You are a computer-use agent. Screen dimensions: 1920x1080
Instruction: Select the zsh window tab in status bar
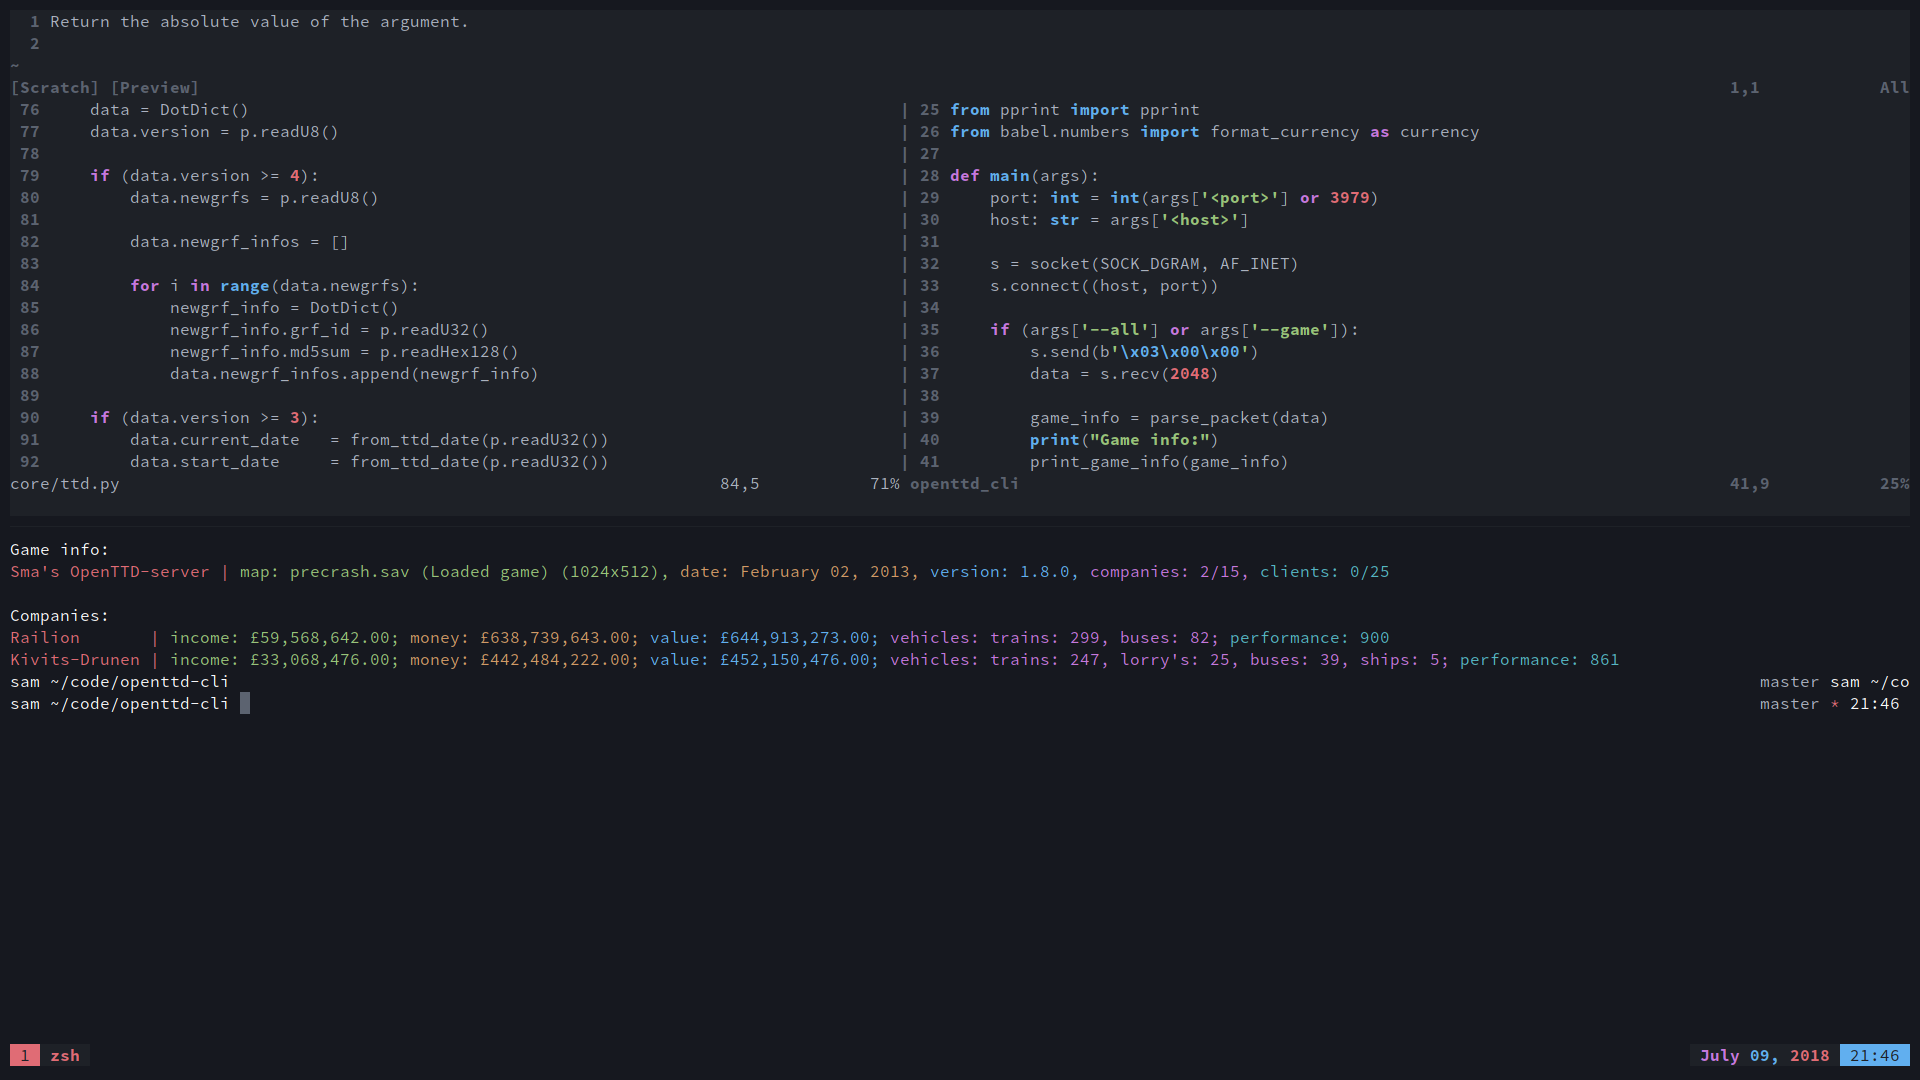click(x=65, y=1055)
